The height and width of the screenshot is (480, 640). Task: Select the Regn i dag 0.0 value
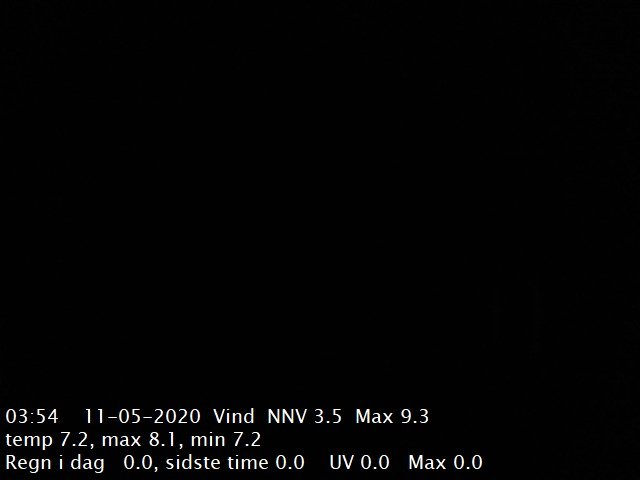pos(137,463)
